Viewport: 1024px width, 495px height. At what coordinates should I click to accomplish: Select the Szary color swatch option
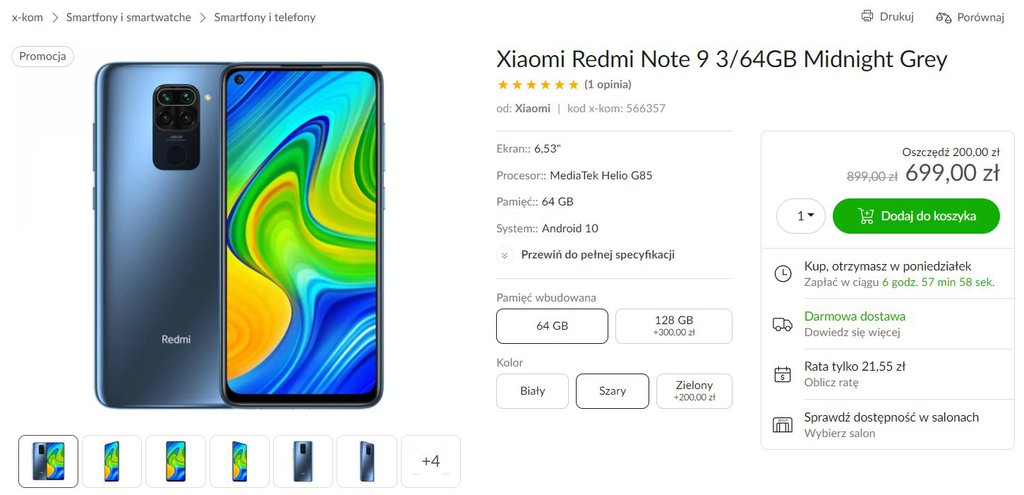pyautogui.click(x=612, y=391)
